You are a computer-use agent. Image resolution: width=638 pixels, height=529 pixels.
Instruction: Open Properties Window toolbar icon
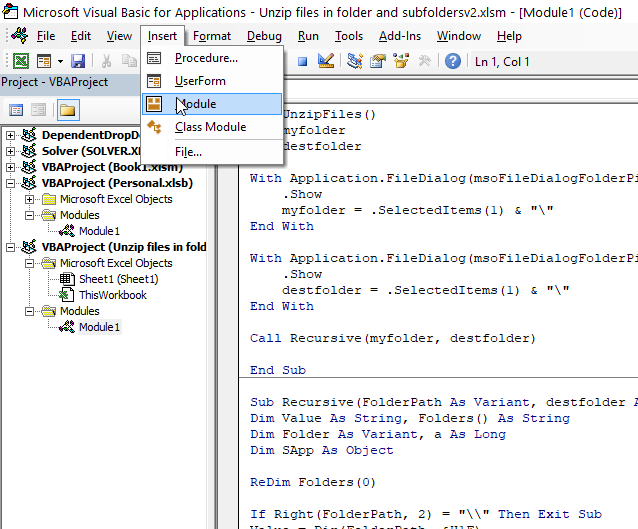(x=378, y=61)
